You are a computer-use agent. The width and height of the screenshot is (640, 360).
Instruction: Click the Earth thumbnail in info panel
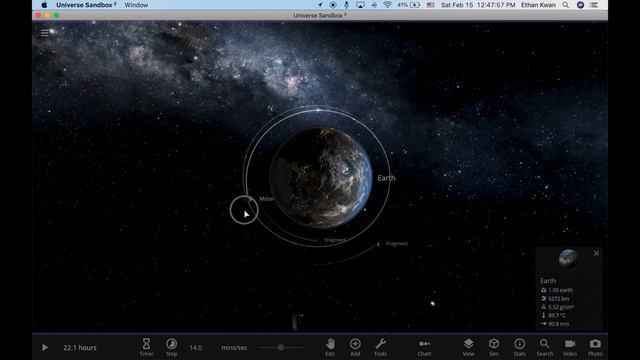click(568, 258)
